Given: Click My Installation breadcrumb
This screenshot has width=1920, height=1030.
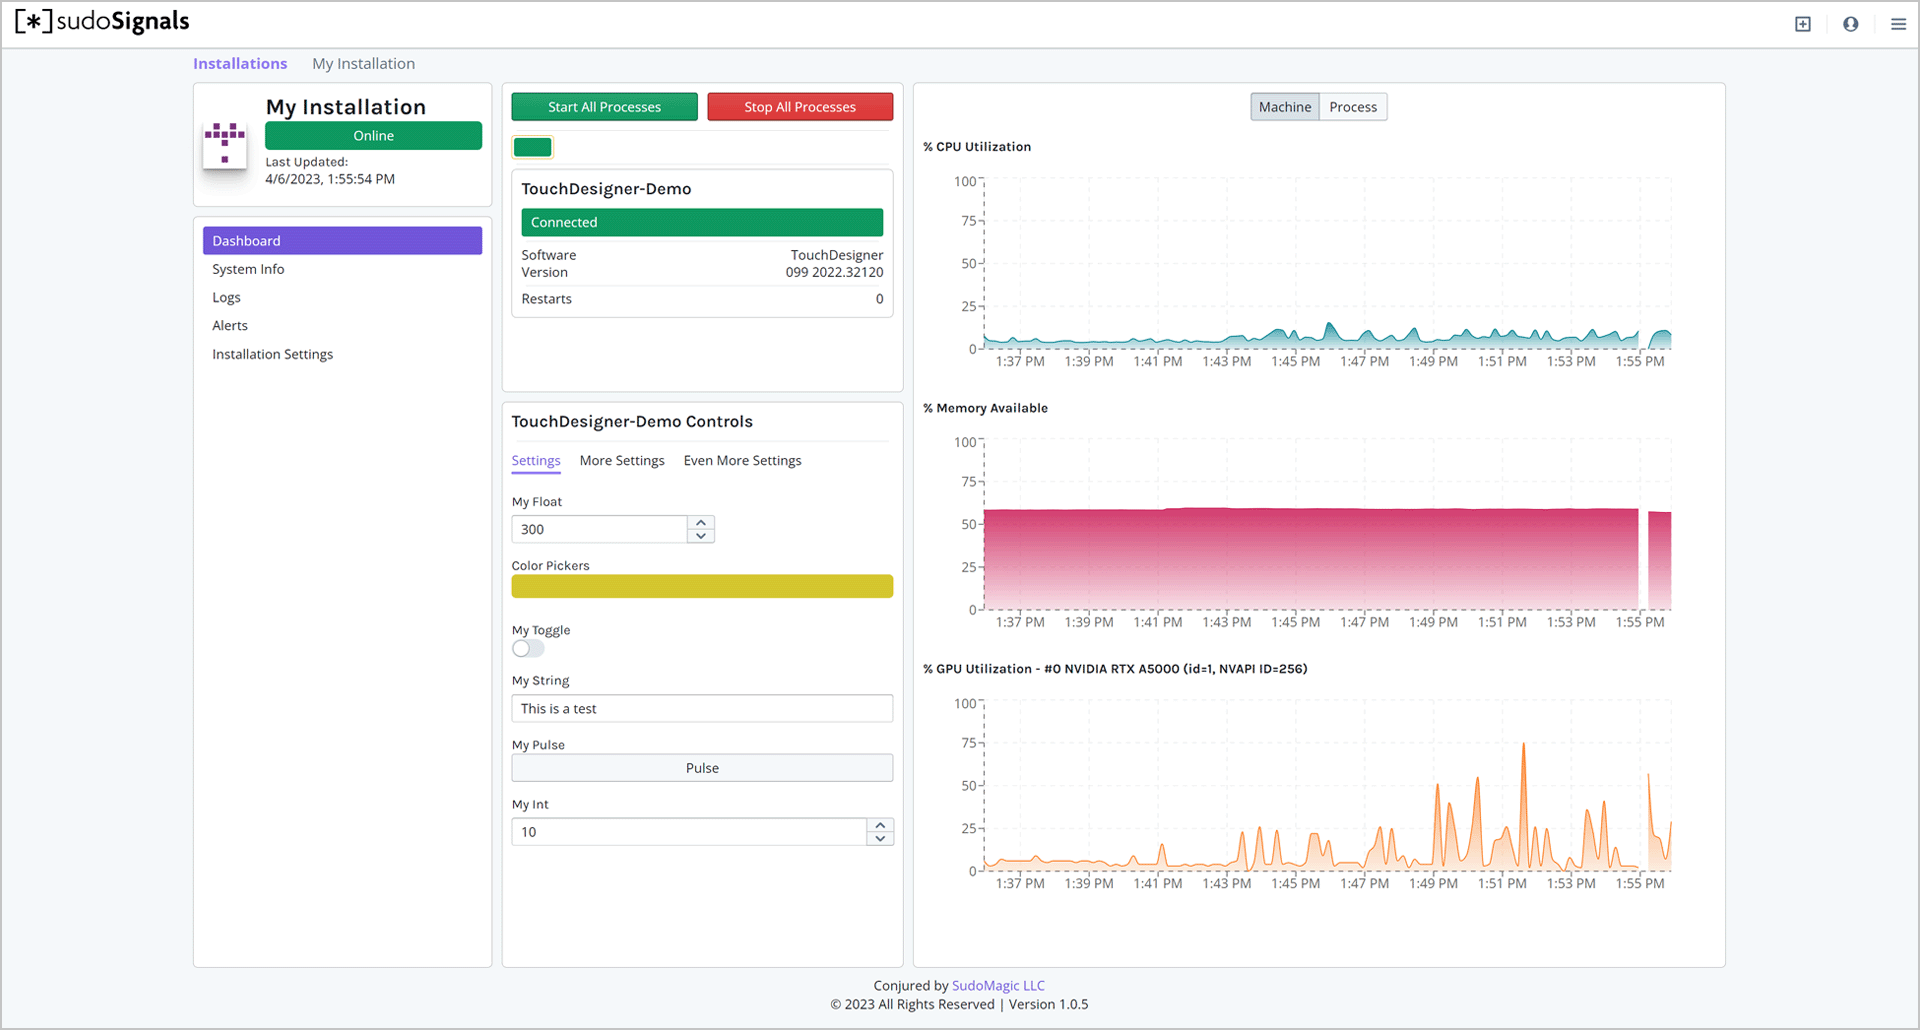Looking at the screenshot, I should point(363,64).
